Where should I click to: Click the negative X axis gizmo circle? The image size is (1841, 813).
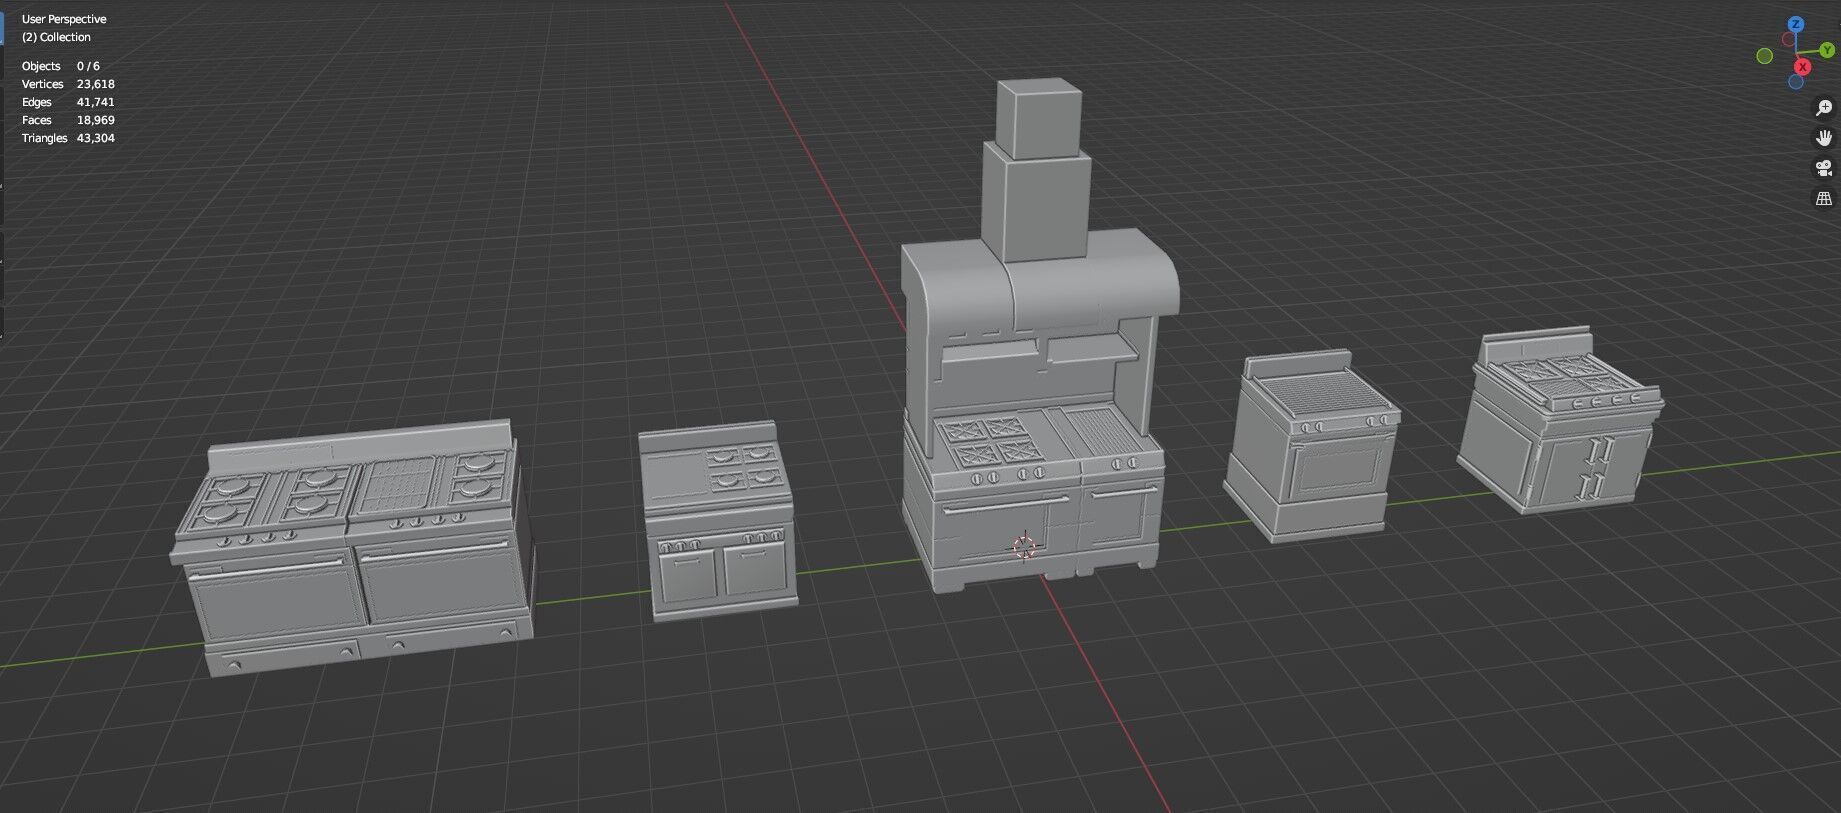[1791, 41]
